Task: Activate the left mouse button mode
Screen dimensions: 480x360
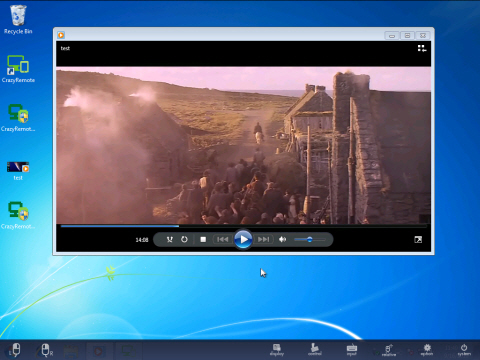Action: pos(14,350)
